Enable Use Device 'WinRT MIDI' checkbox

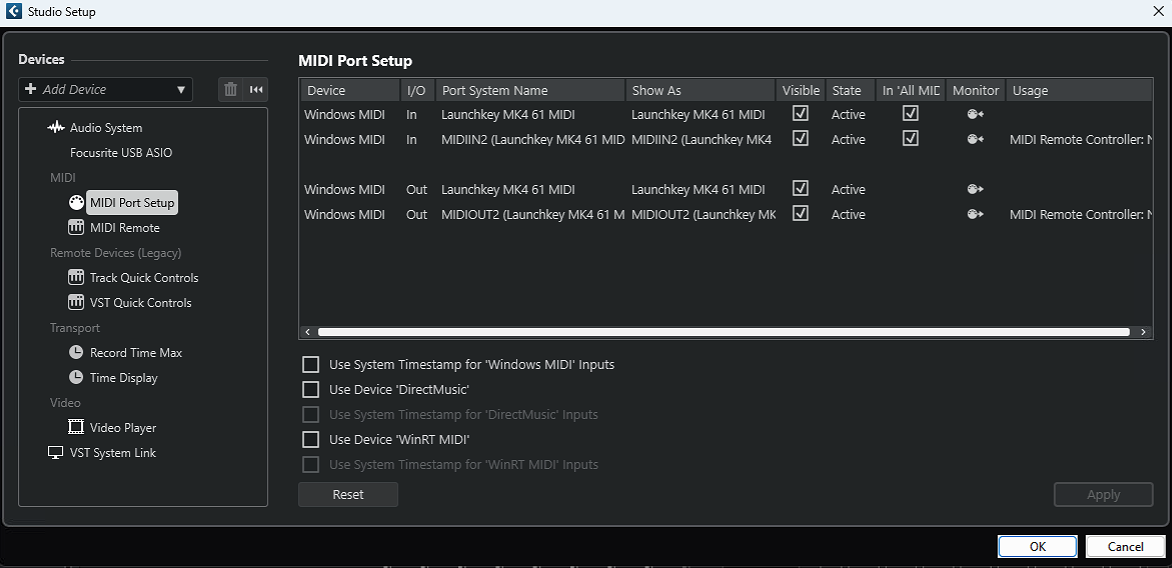point(310,439)
